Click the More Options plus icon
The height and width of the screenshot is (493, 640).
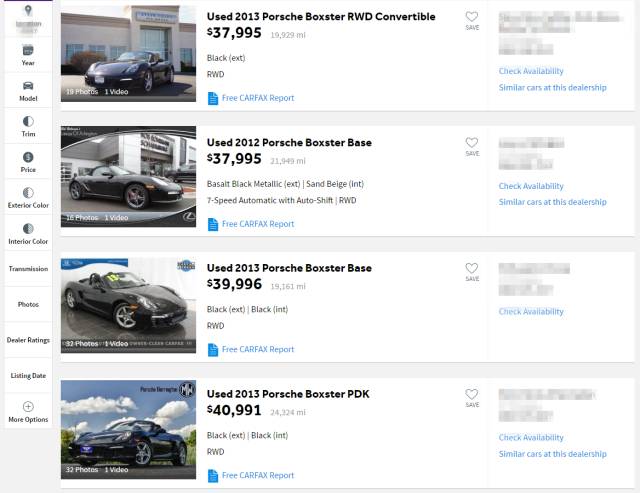point(28,406)
